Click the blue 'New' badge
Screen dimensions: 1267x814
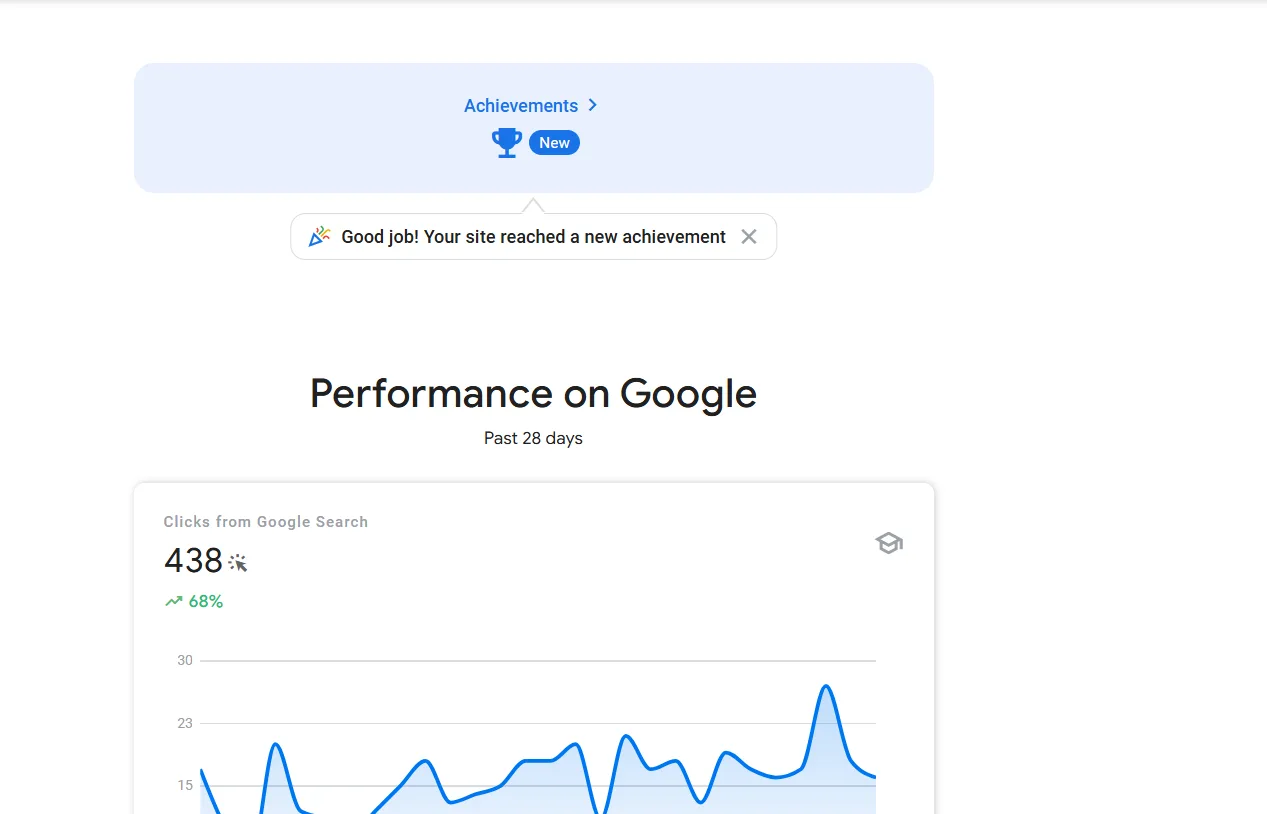554,142
